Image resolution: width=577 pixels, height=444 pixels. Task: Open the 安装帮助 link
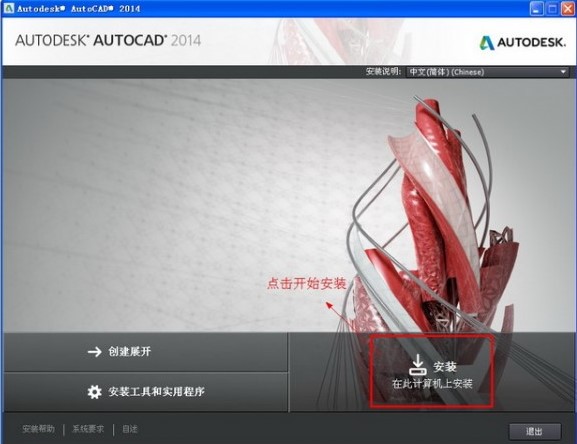coord(38,429)
